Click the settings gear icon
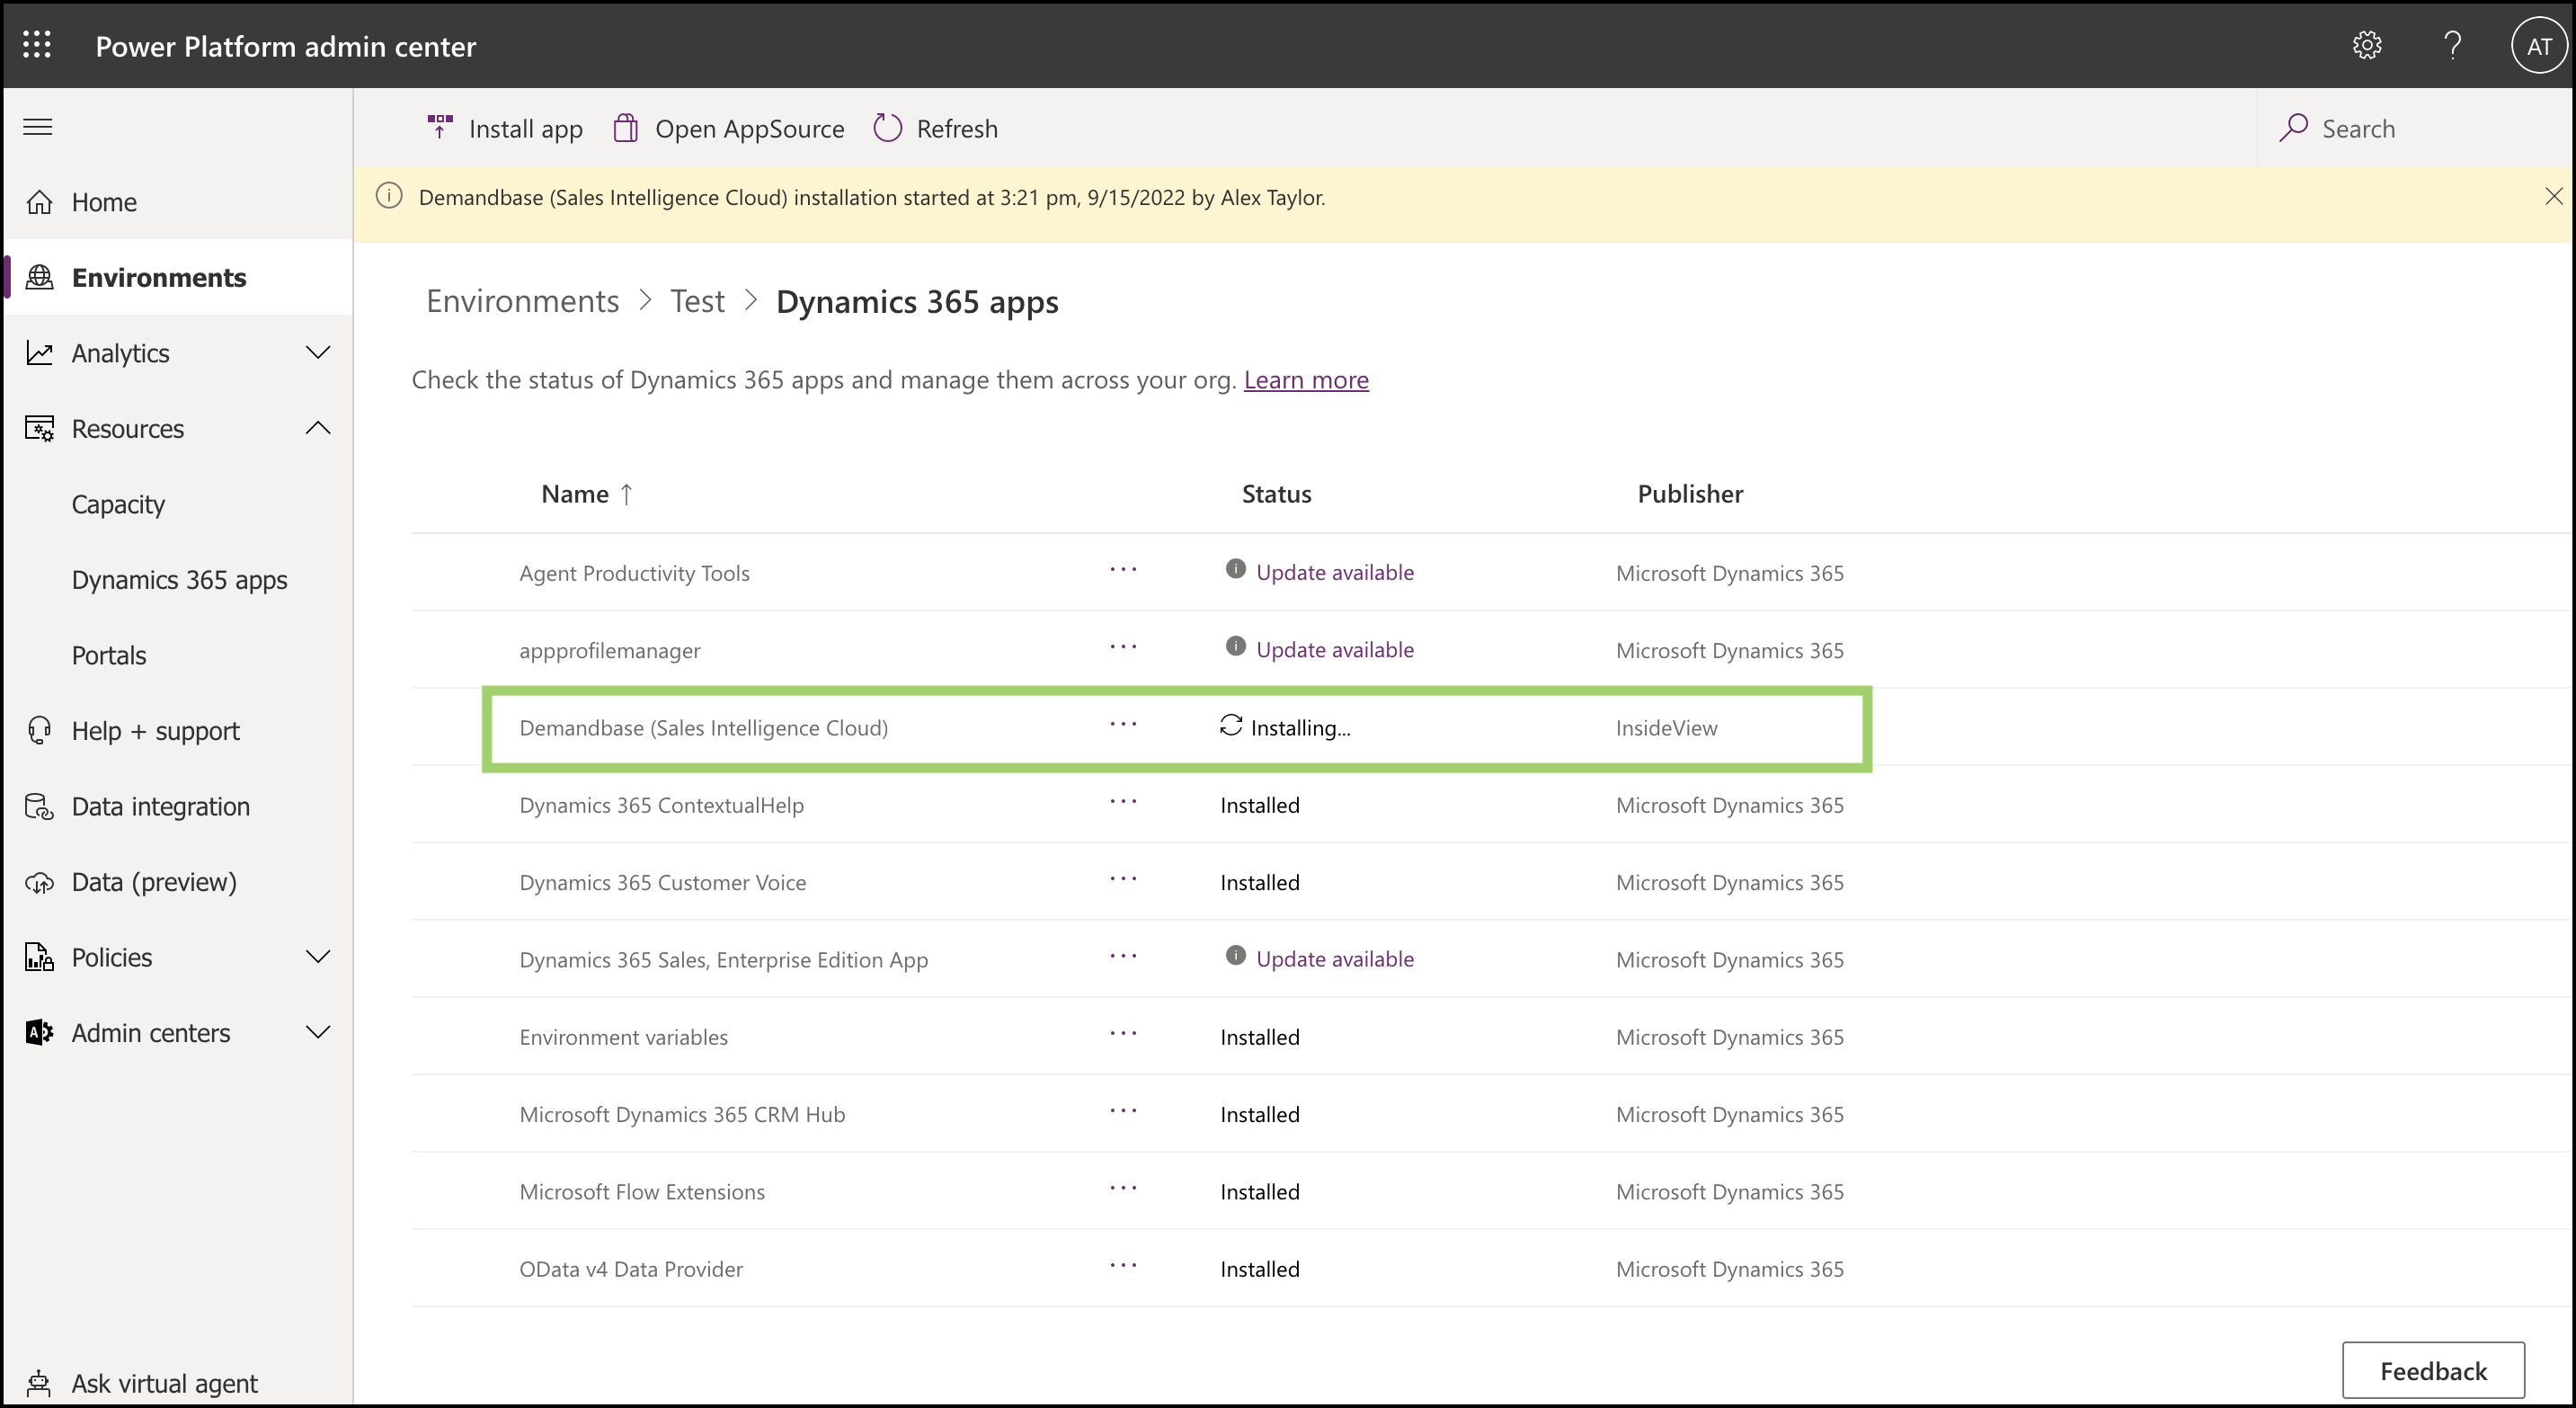The height and width of the screenshot is (1408, 2576). tap(2366, 45)
